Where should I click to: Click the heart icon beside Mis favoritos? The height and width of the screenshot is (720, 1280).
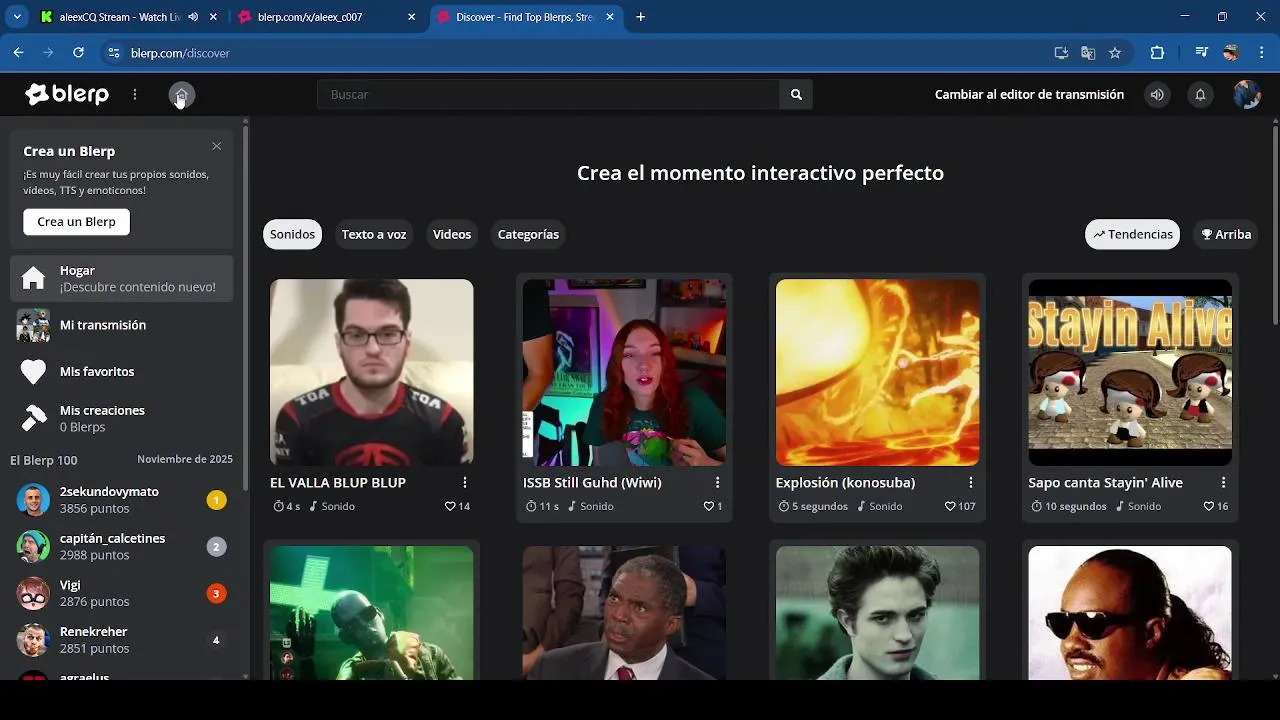(33, 372)
